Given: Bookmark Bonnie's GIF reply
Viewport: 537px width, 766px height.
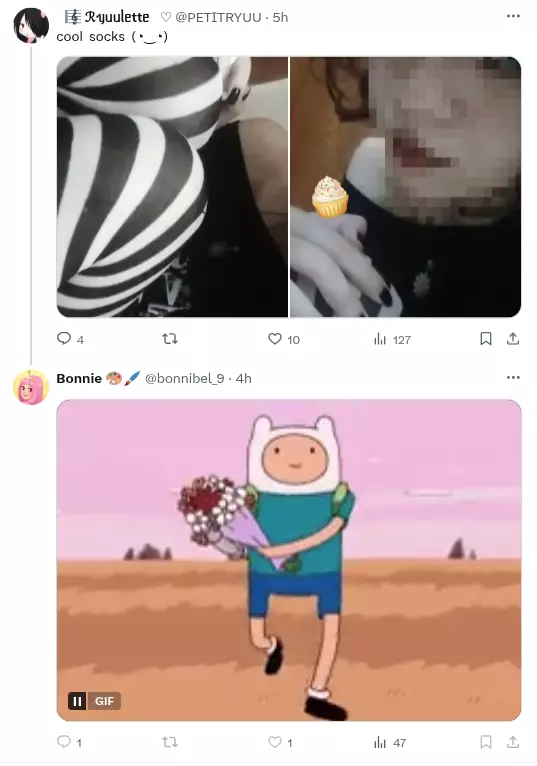Looking at the screenshot, I should (x=486, y=742).
